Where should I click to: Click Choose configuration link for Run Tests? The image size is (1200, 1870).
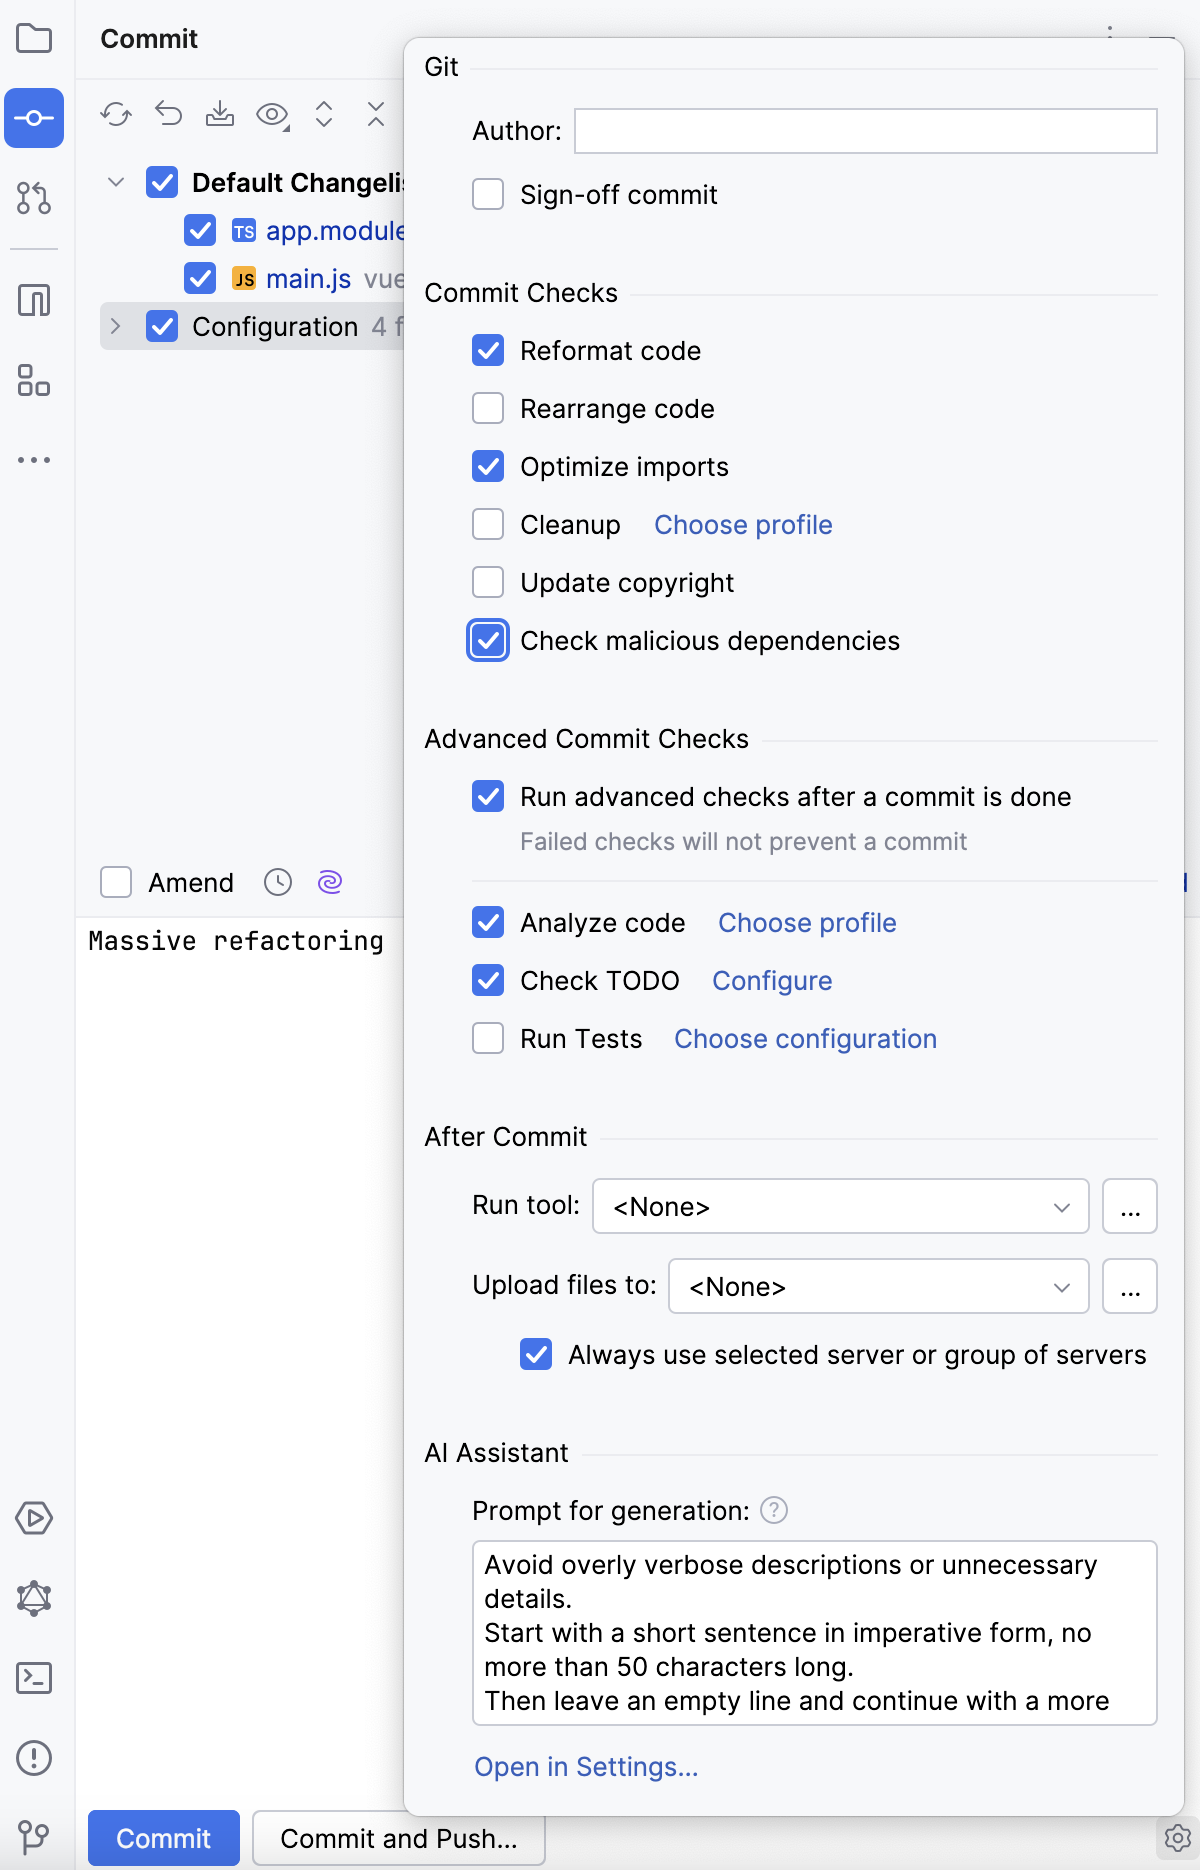(805, 1039)
